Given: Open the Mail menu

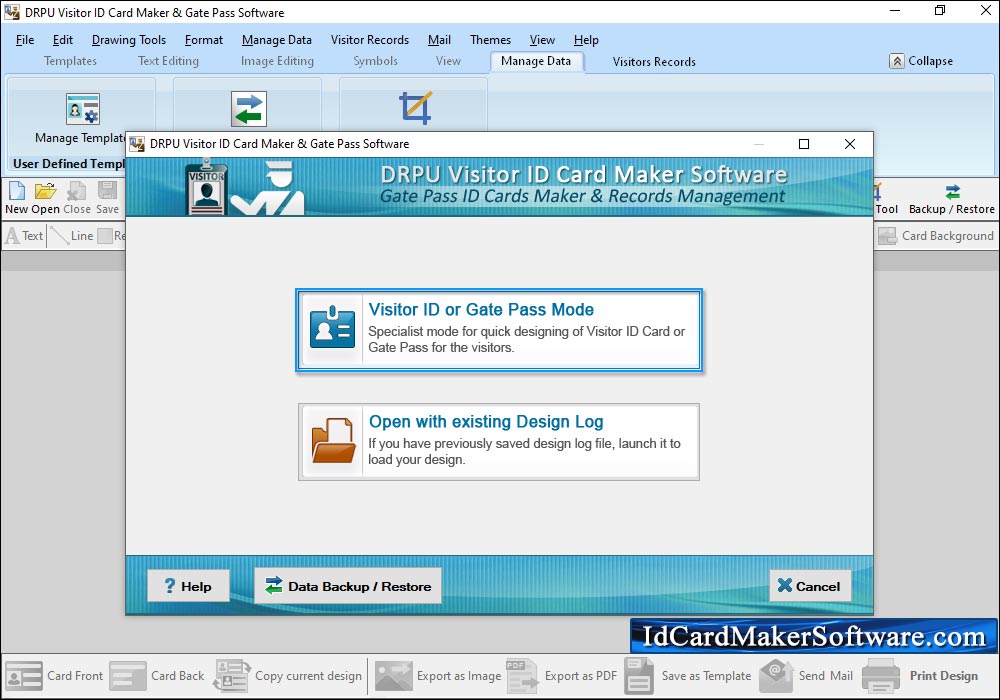Looking at the screenshot, I should [x=439, y=40].
